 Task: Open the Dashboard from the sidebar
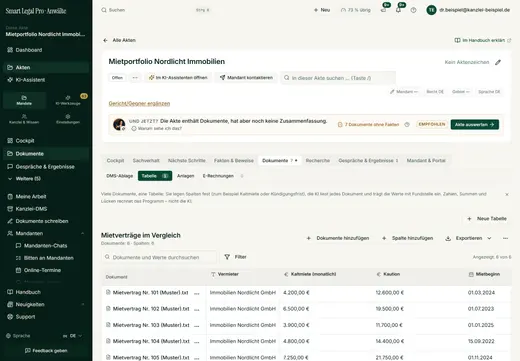(x=46, y=50)
